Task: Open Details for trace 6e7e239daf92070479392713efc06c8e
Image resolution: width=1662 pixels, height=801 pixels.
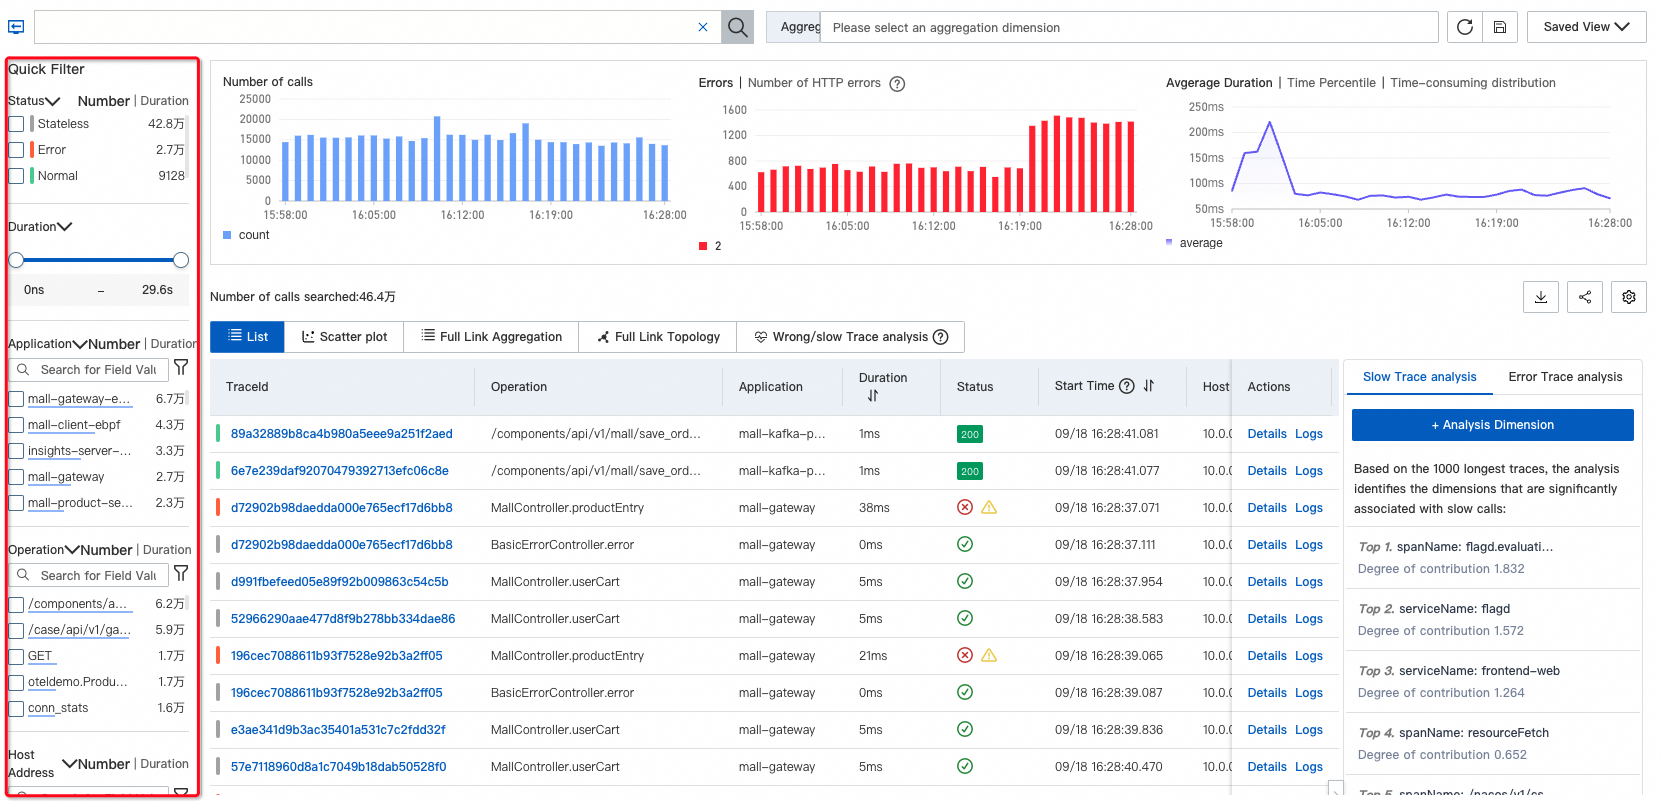Action: [1267, 471]
